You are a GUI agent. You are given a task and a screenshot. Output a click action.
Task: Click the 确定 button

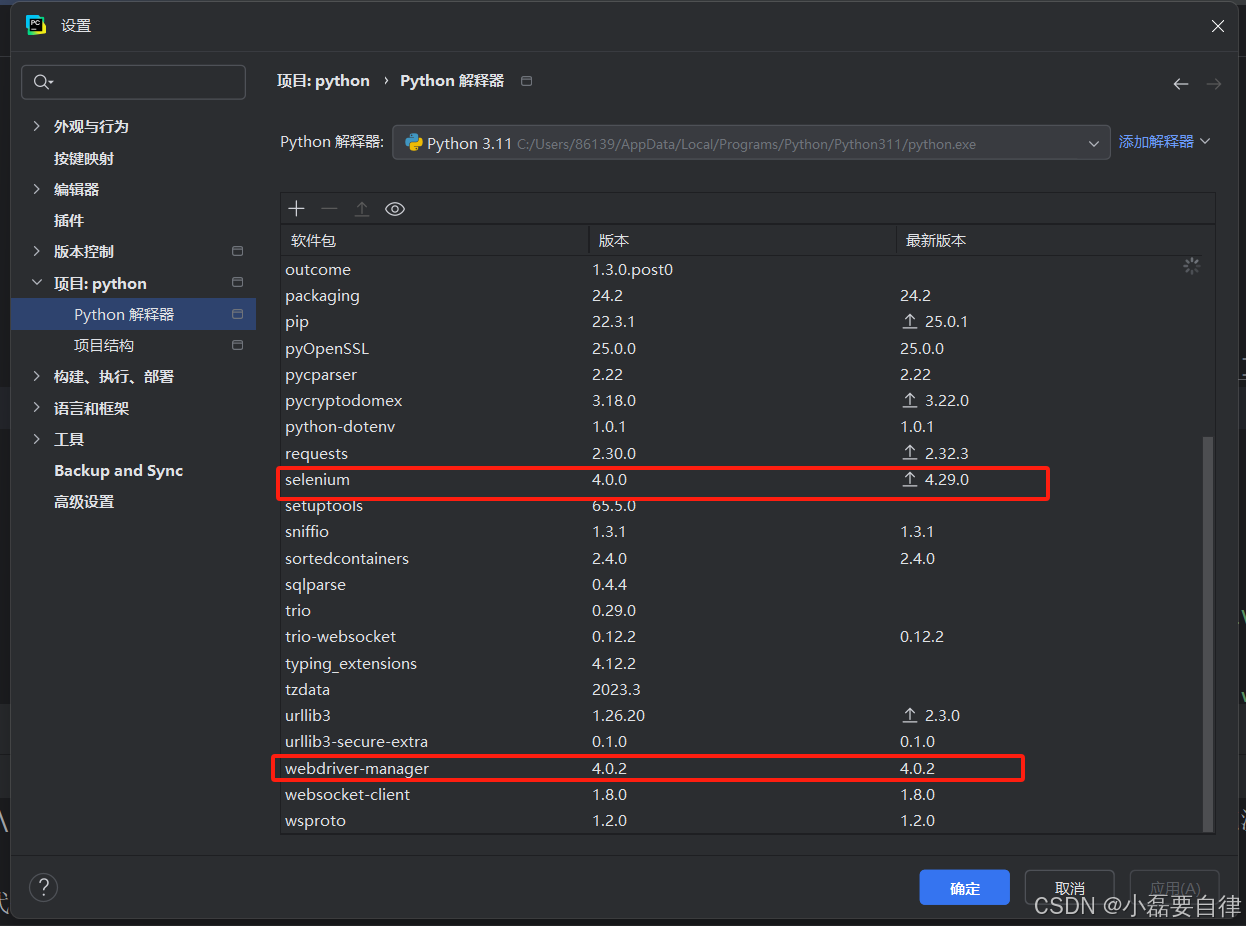pyautogui.click(x=965, y=888)
